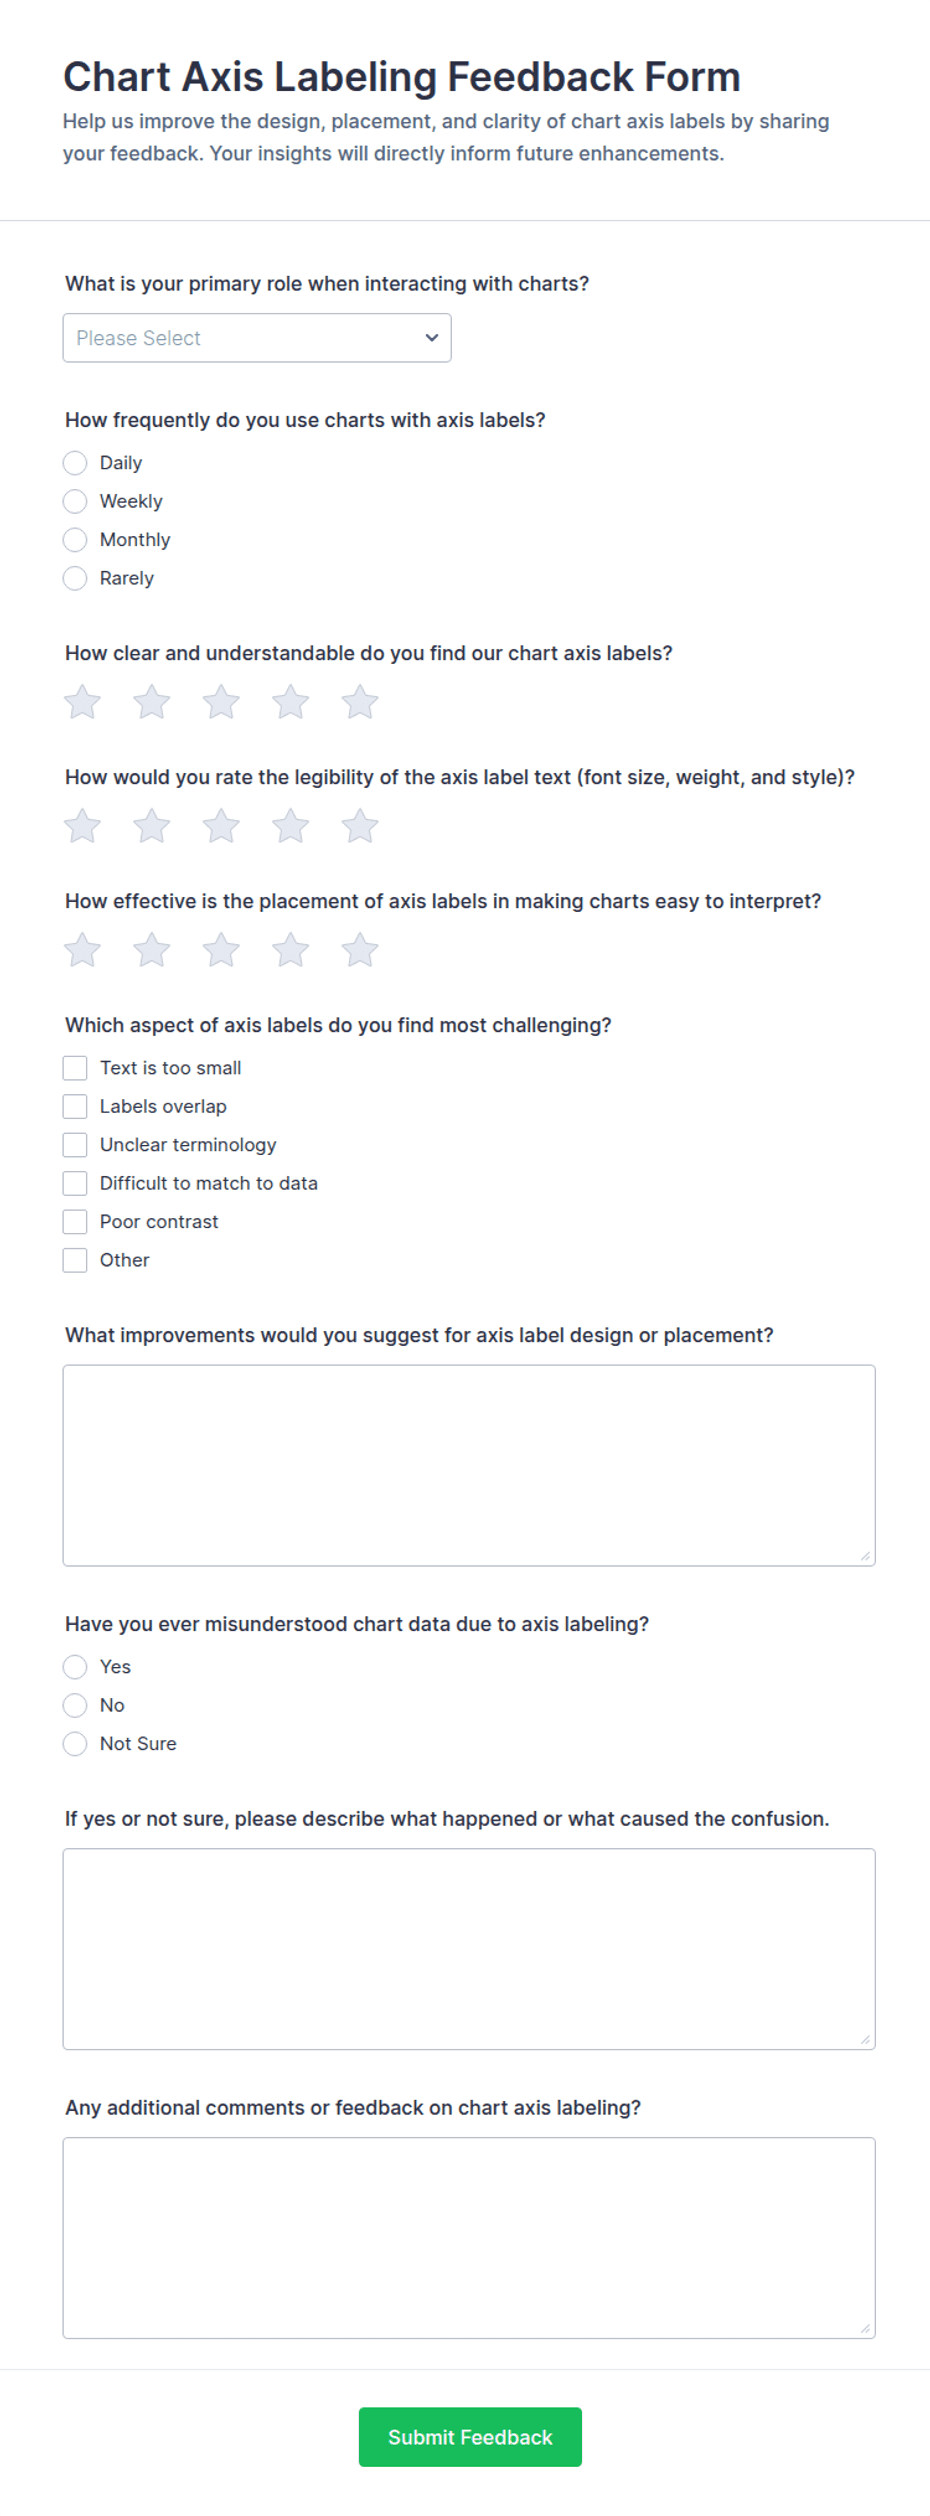Open the primary role 'Please Select' dropdown

(257, 338)
